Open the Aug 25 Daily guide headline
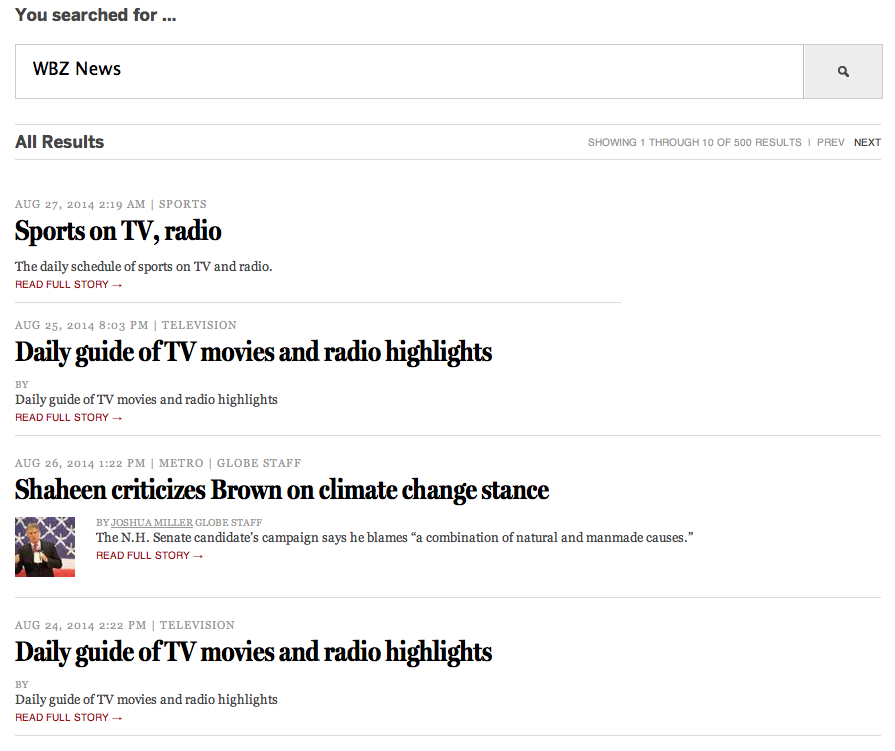Image resolution: width=895 pixels, height=751 pixels. 253,352
